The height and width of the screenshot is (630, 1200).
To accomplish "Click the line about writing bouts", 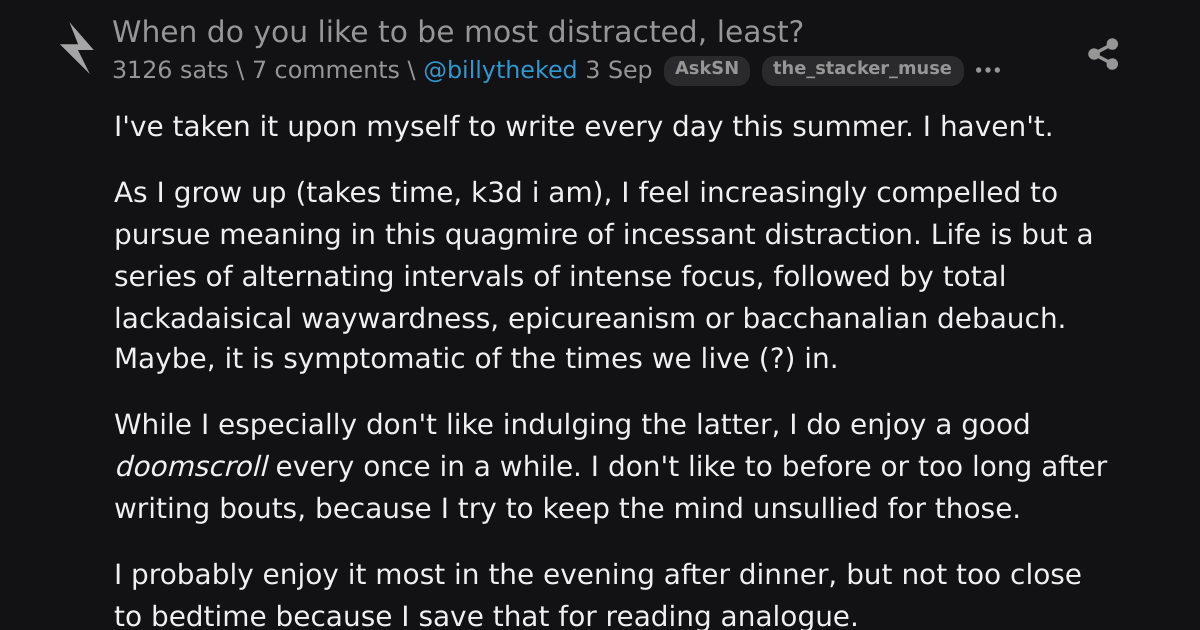I will [567, 508].
